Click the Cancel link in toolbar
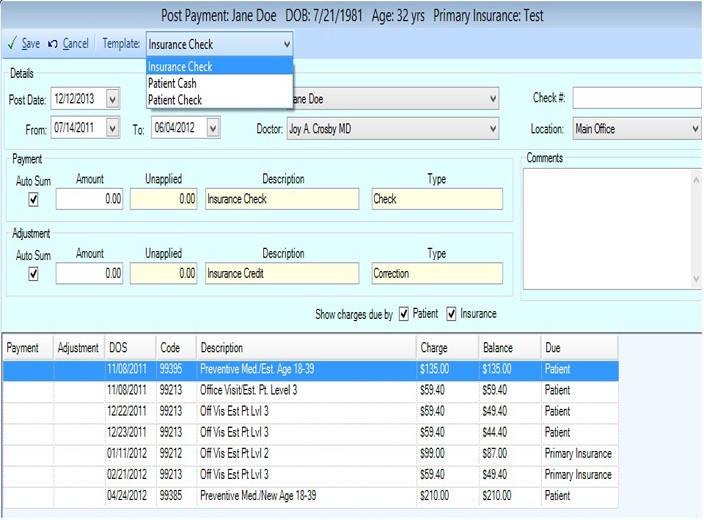Image resolution: width=704 pixels, height=520 pixels. 75,44
